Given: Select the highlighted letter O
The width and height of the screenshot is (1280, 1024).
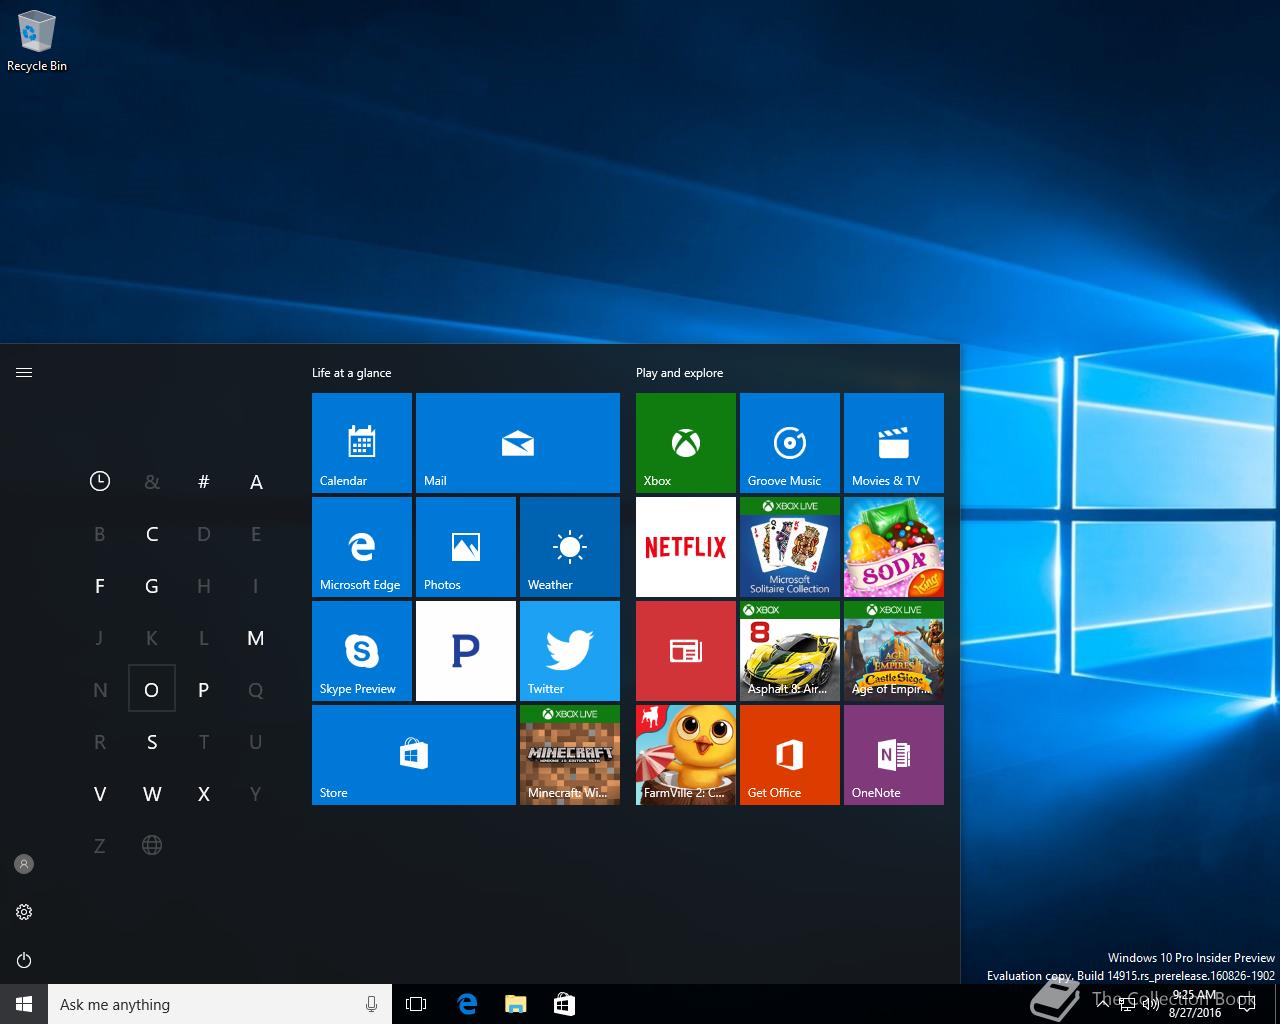Looking at the screenshot, I should (x=152, y=689).
